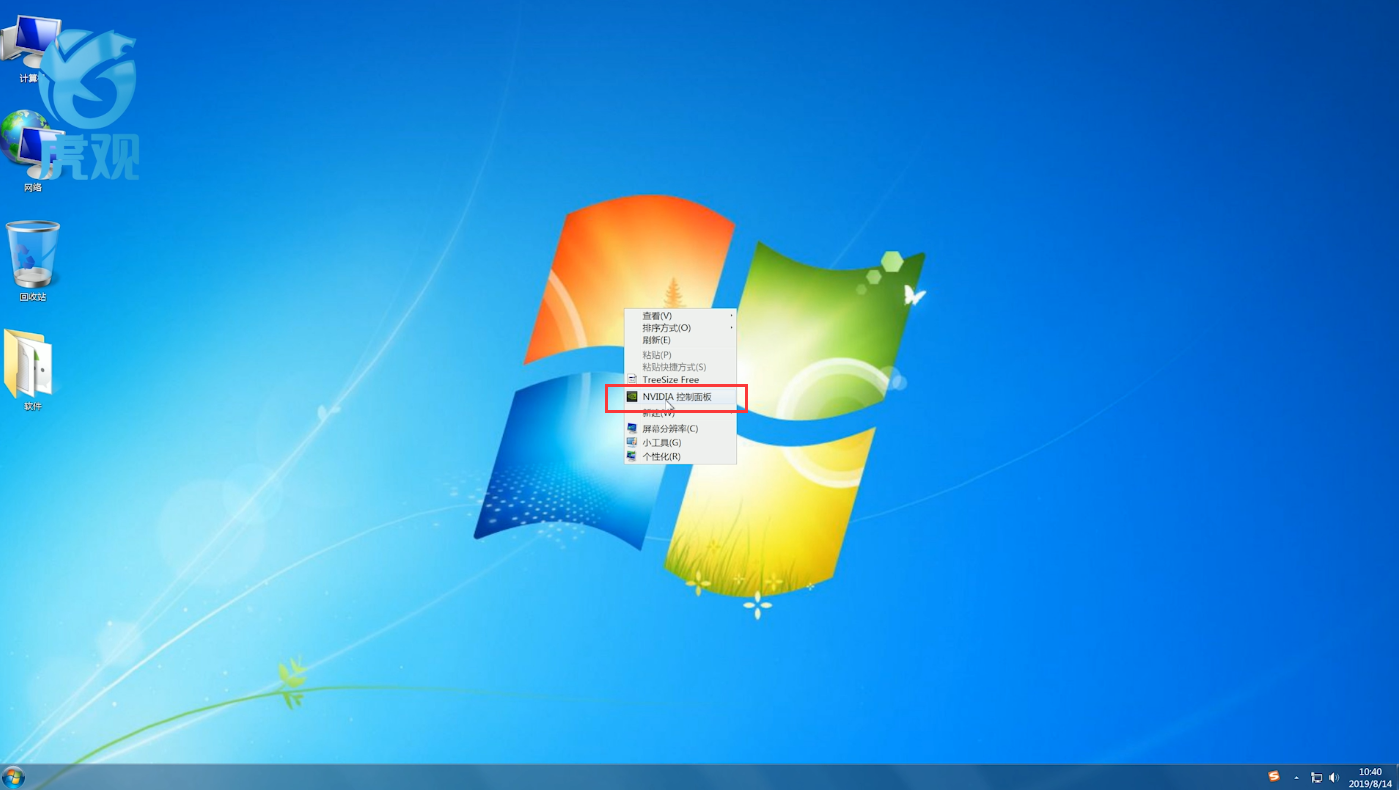Select the 回收站 recycle bin icon

coord(33,261)
